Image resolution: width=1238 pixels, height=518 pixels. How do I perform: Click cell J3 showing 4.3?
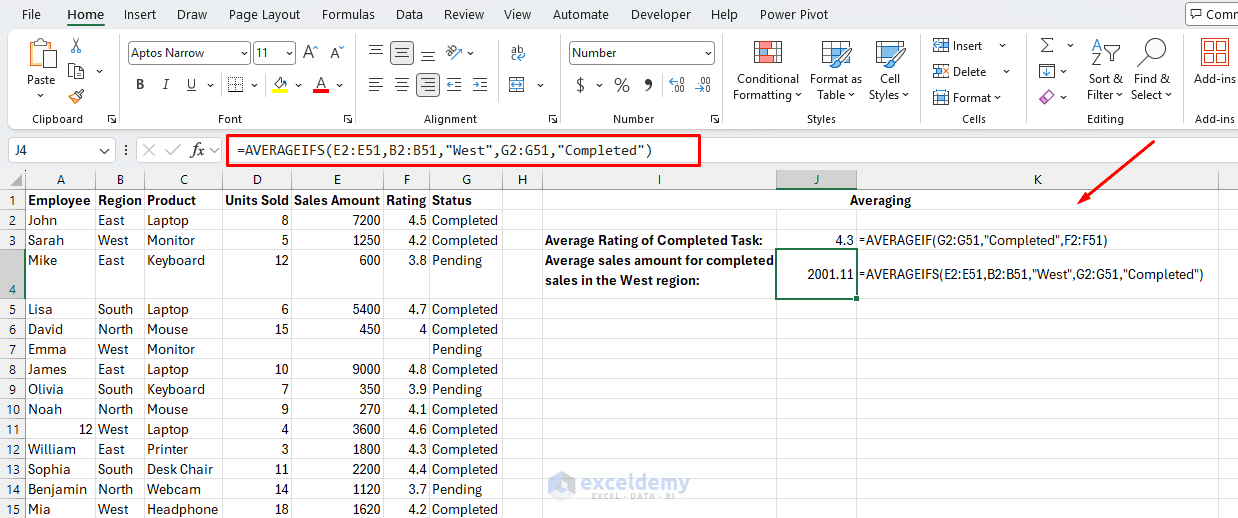pos(816,240)
